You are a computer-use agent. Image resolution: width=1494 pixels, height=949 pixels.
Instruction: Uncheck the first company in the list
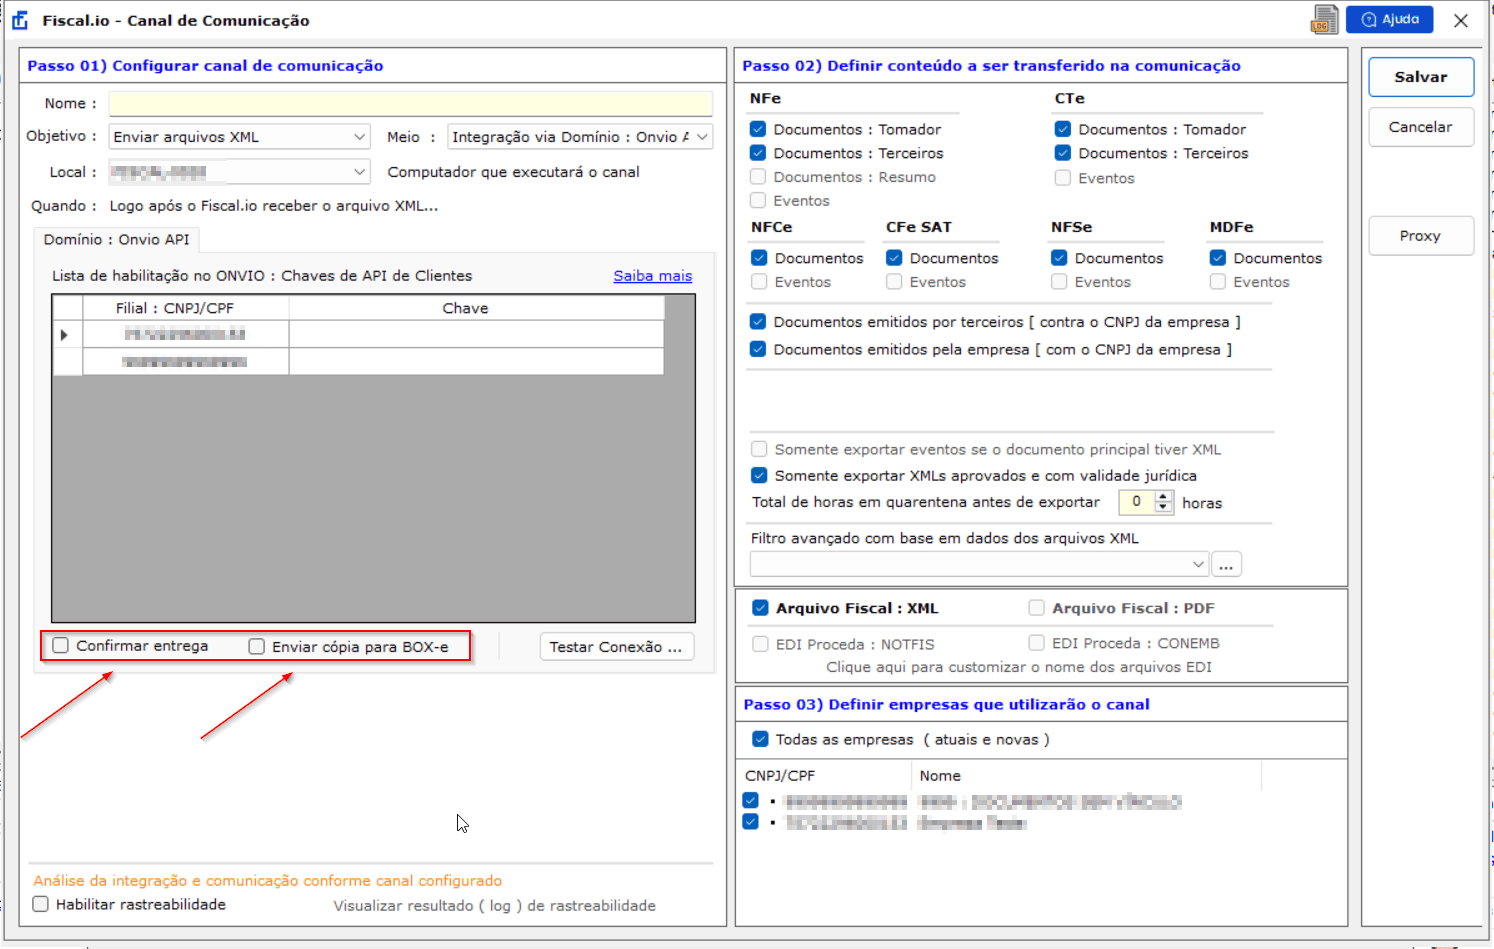[751, 801]
